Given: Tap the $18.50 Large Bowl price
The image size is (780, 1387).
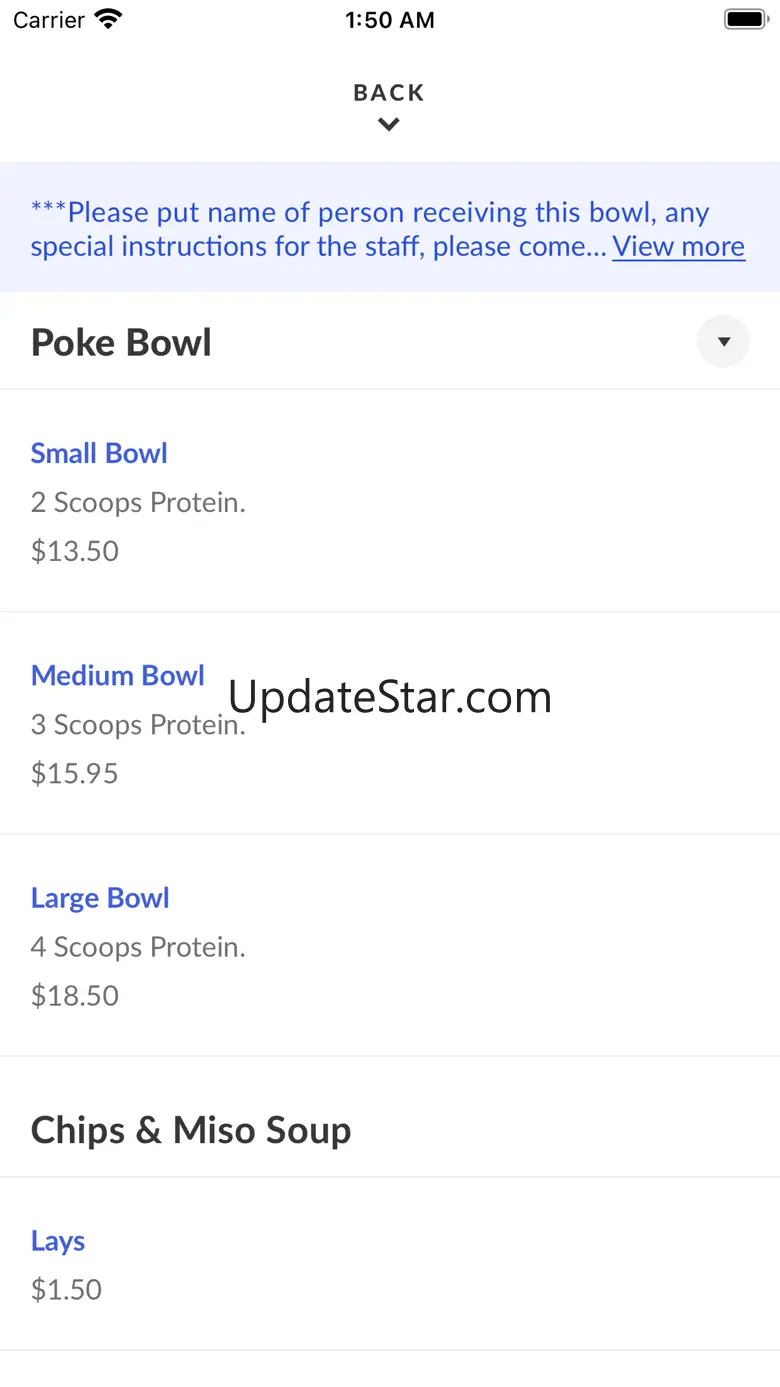Looking at the screenshot, I should [x=75, y=995].
